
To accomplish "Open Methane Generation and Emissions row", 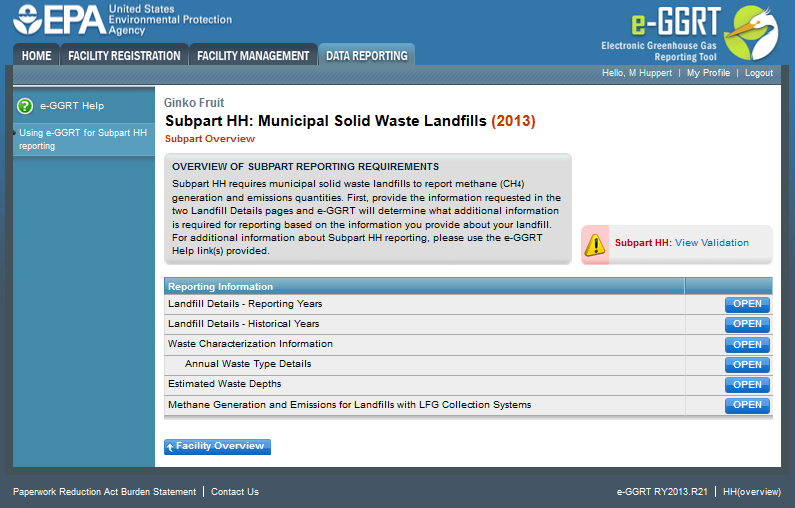I will point(747,405).
